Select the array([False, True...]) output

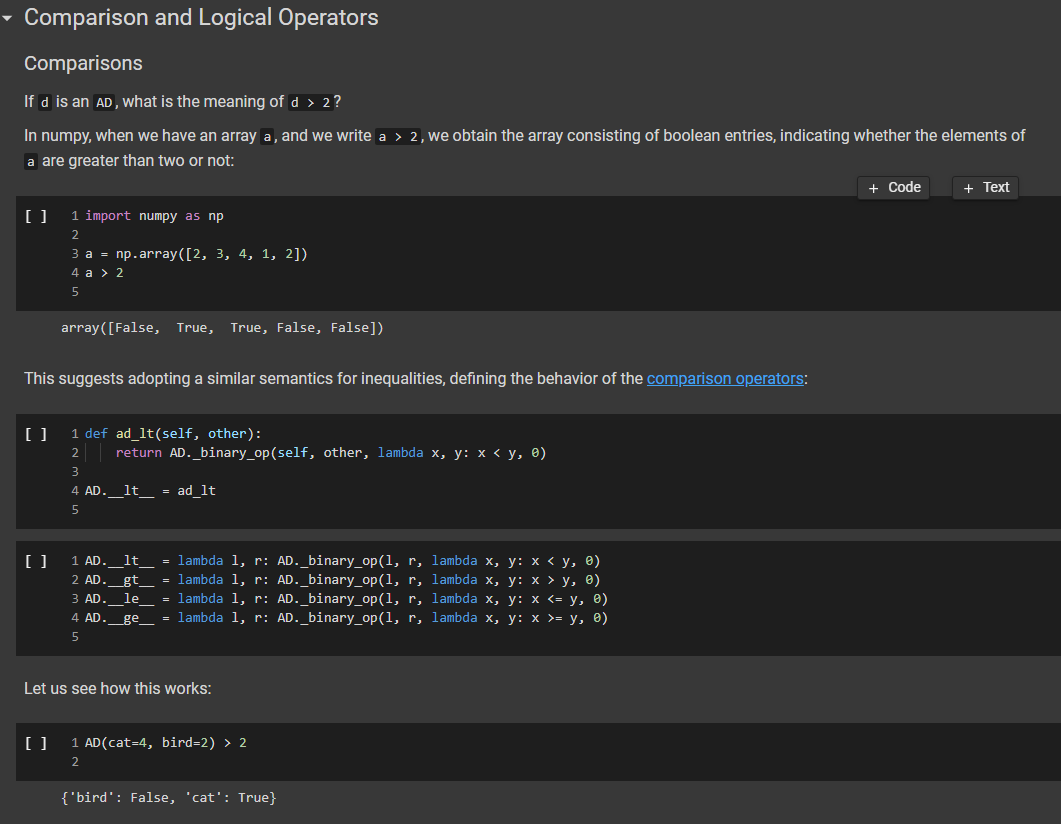(222, 328)
